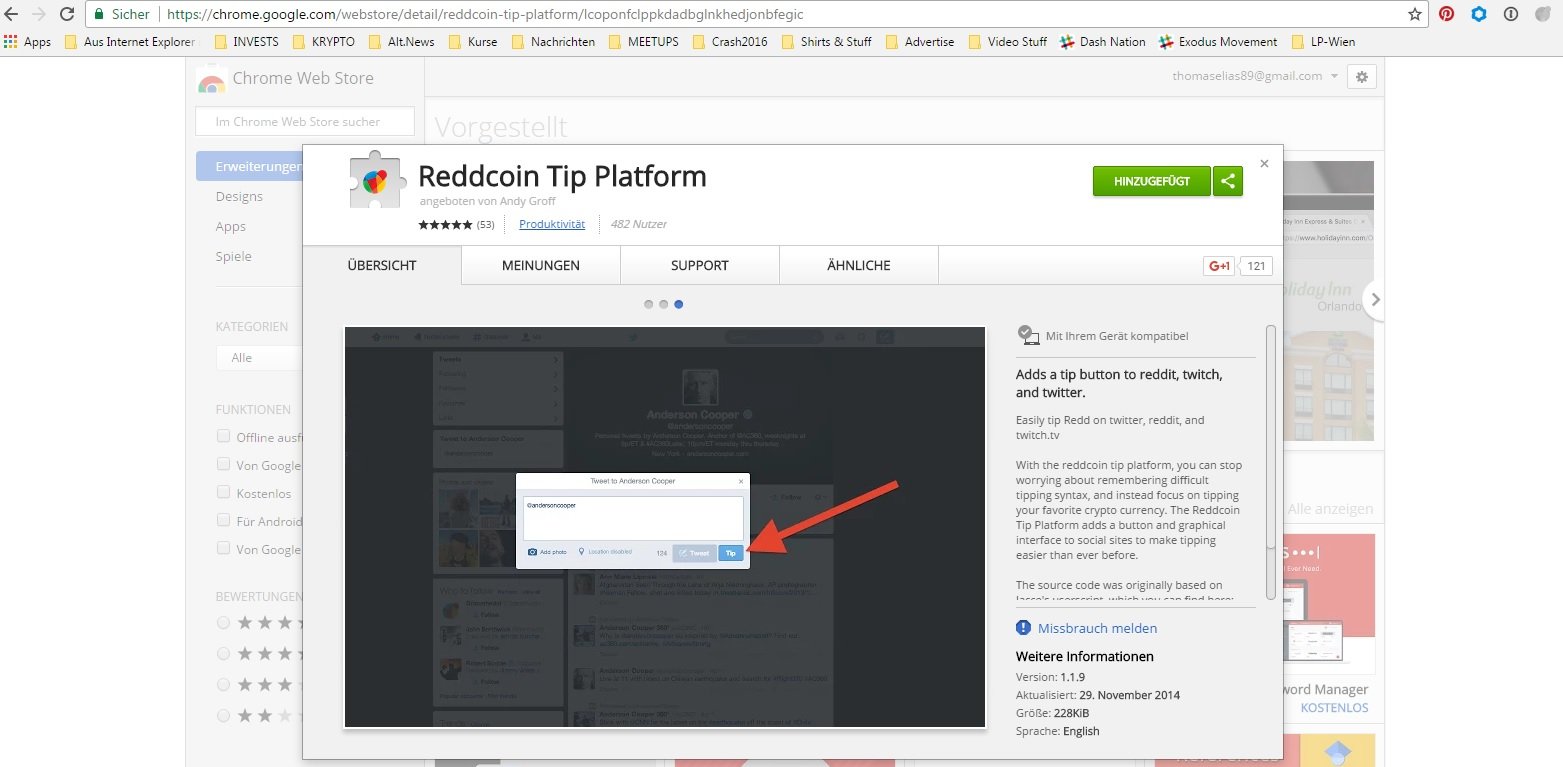Close the Reddcoin Tip Platform dialog
Screen dimensions: 1563x767
pyautogui.click(x=1264, y=164)
